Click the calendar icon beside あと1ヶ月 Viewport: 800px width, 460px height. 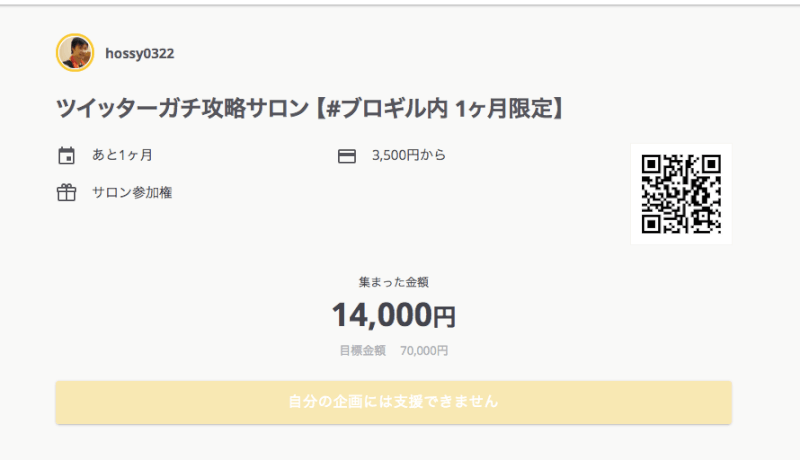tap(66, 156)
